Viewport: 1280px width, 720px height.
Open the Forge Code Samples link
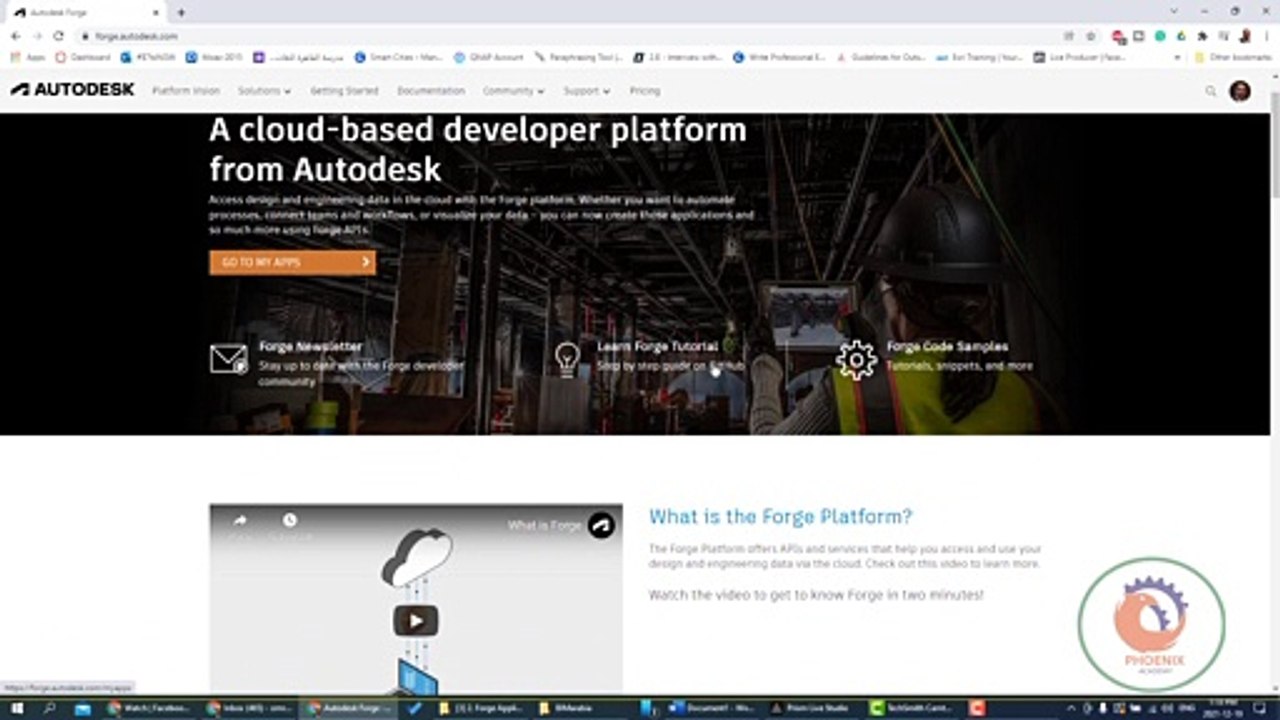[947, 346]
